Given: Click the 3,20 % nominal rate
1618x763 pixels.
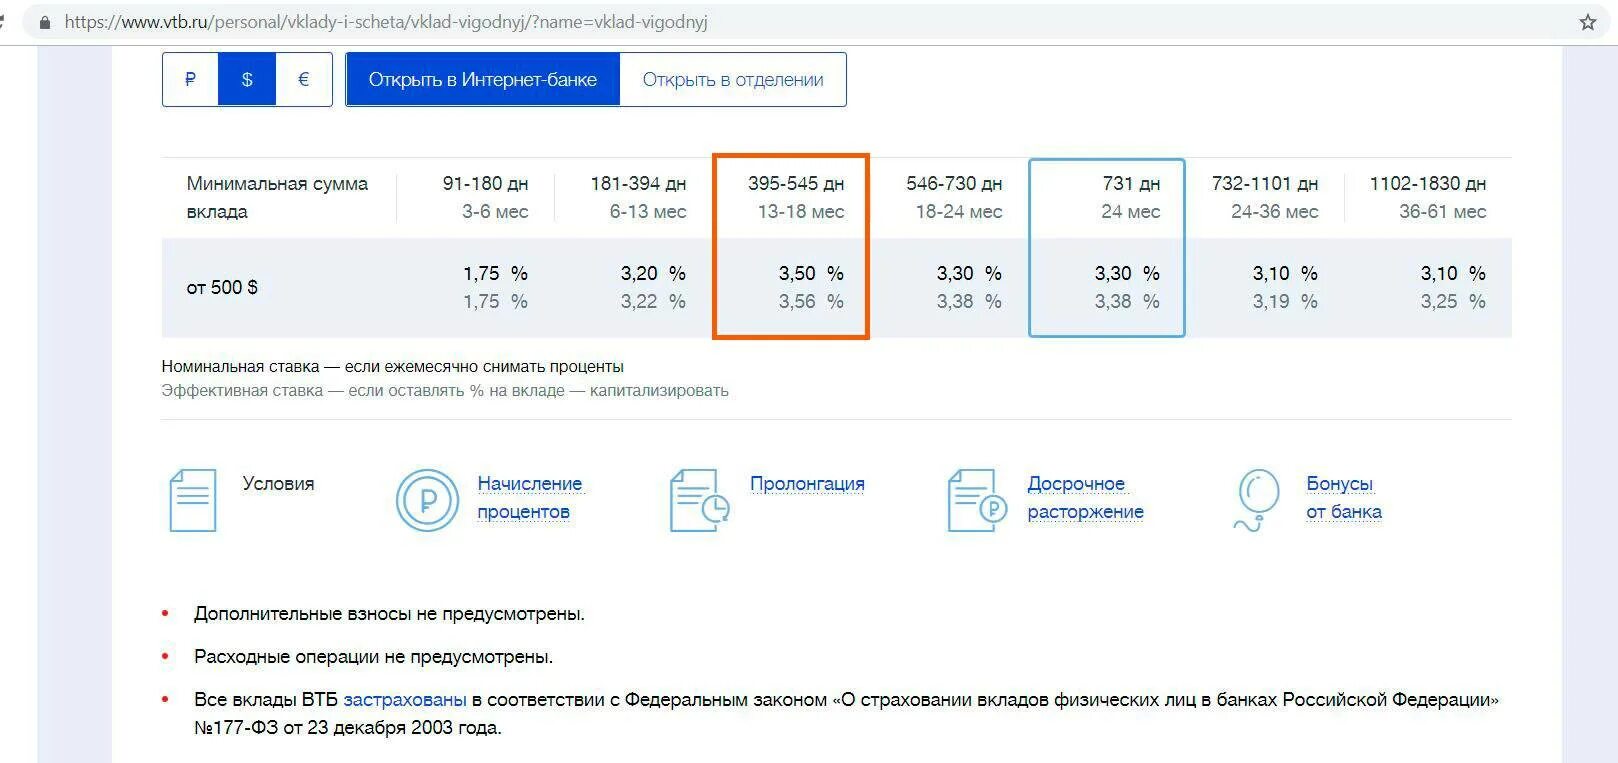Looking at the screenshot, I should (x=653, y=273).
